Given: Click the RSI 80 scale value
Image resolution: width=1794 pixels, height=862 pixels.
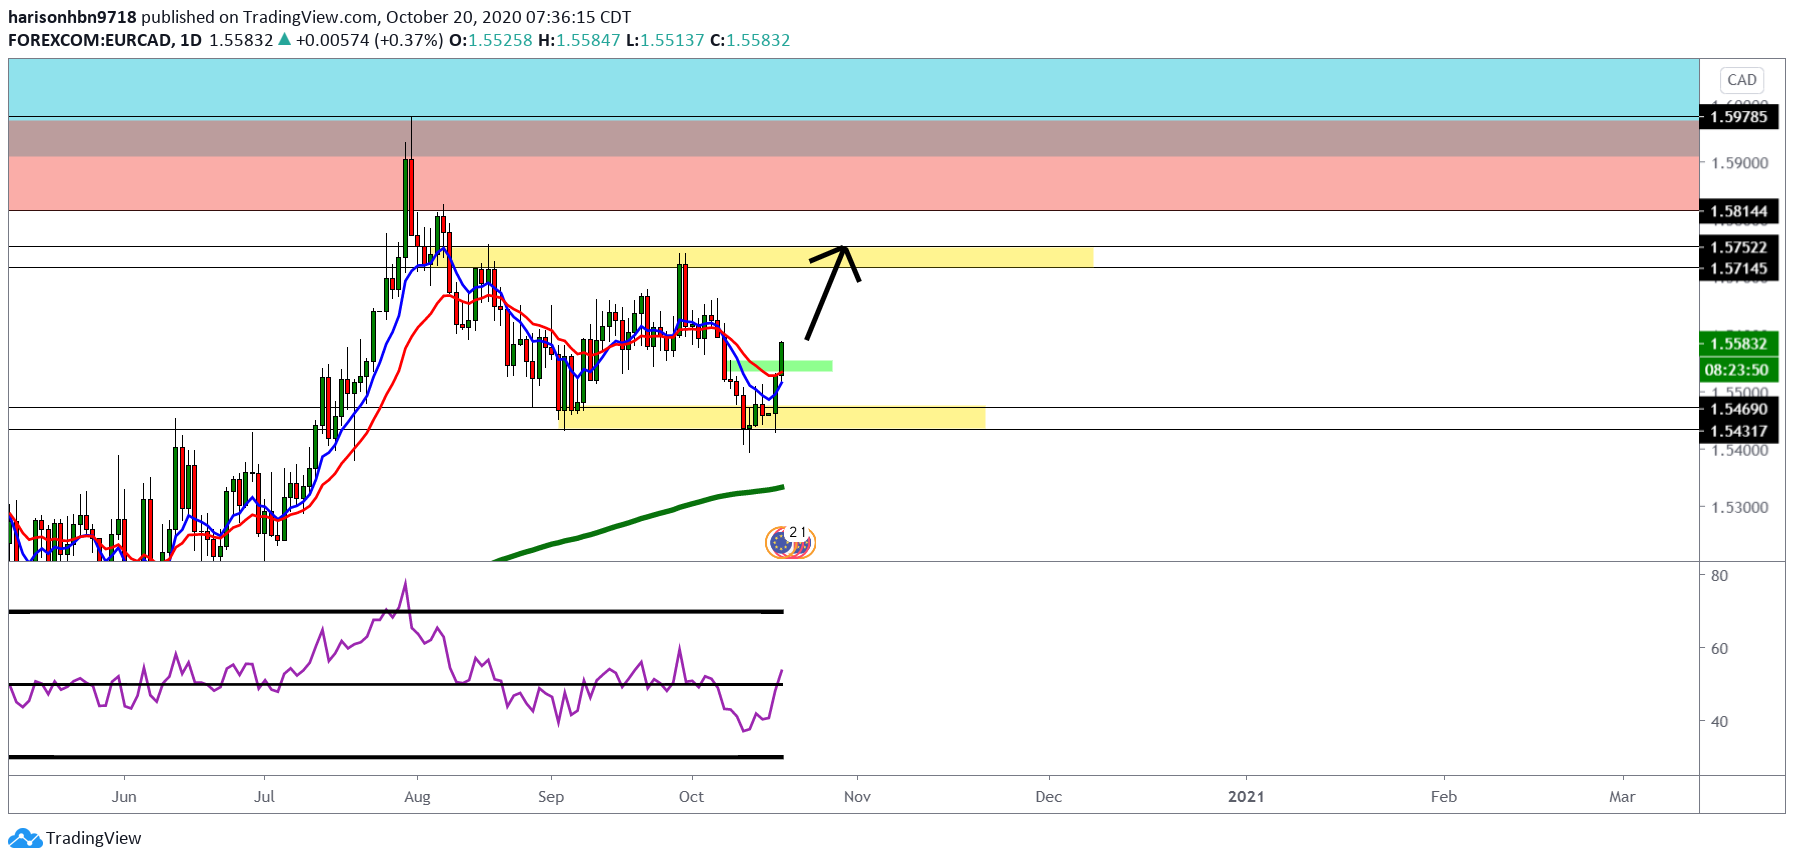Looking at the screenshot, I should pyautogui.click(x=1719, y=576).
